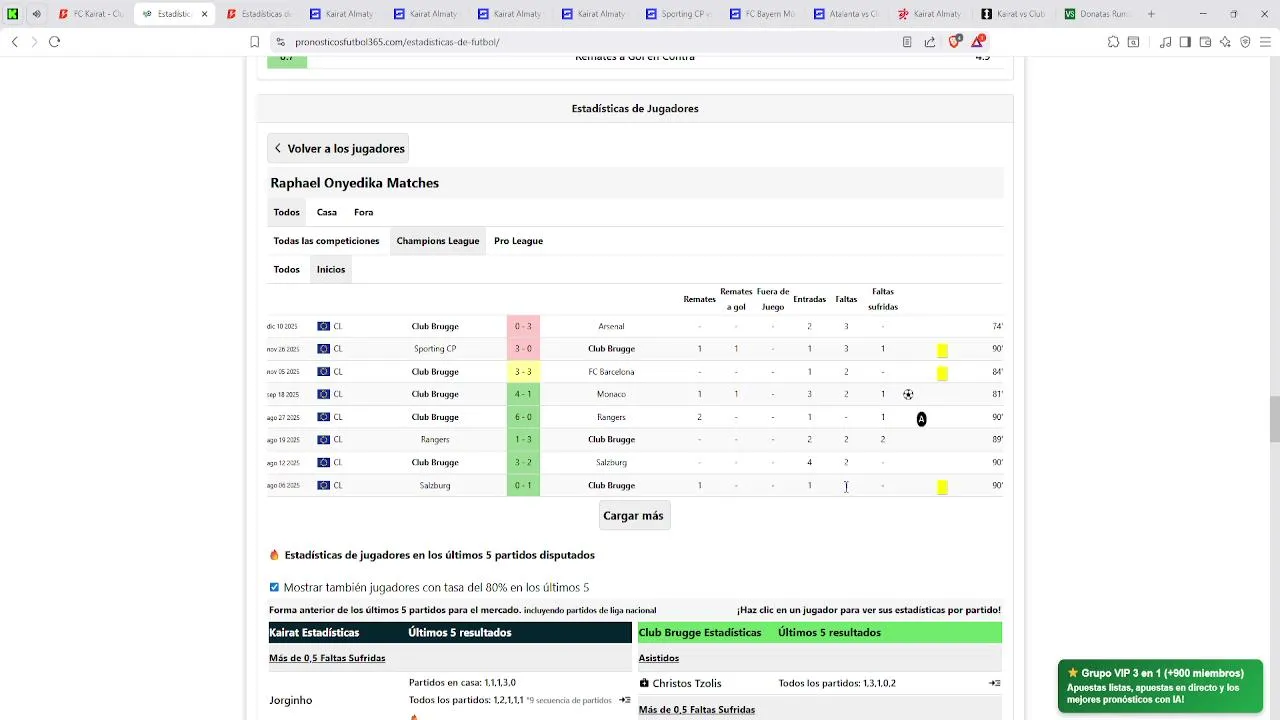Click Cargar más button
Image resolution: width=1280 pixels, height=720 pixels.
[633, 516]
